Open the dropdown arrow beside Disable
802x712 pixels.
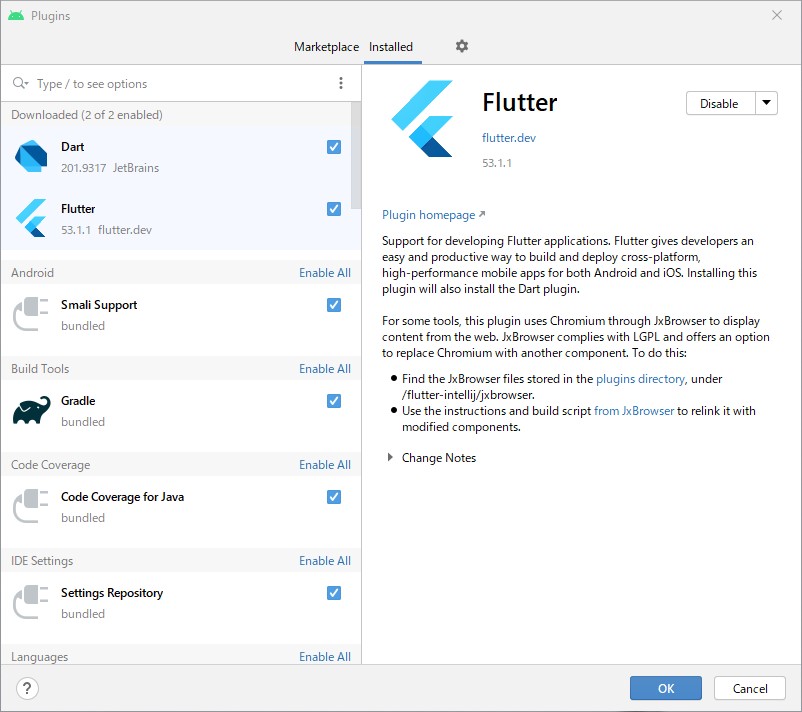click(766, 103)
